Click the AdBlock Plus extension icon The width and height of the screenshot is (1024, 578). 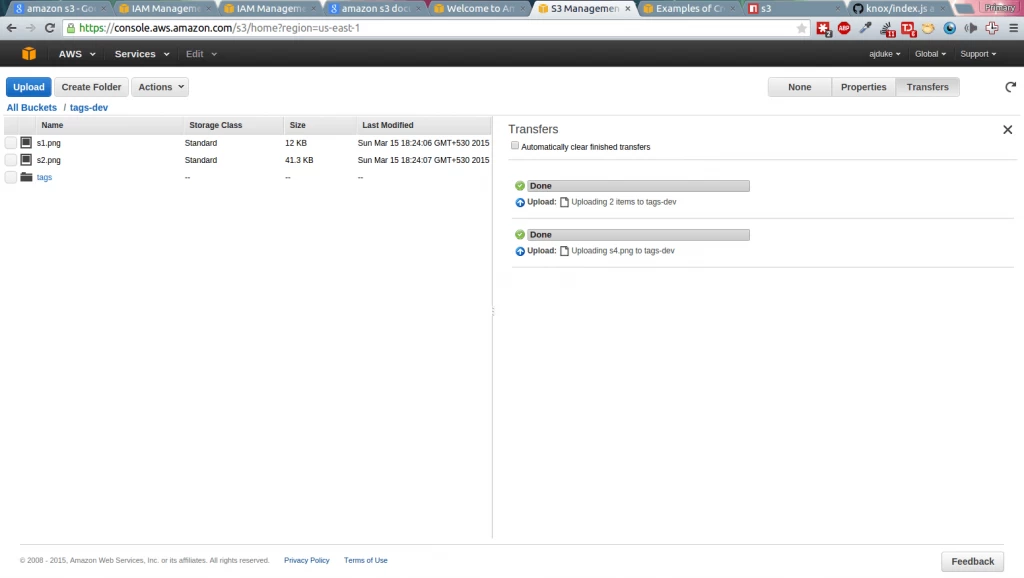[x=844, y=28]
